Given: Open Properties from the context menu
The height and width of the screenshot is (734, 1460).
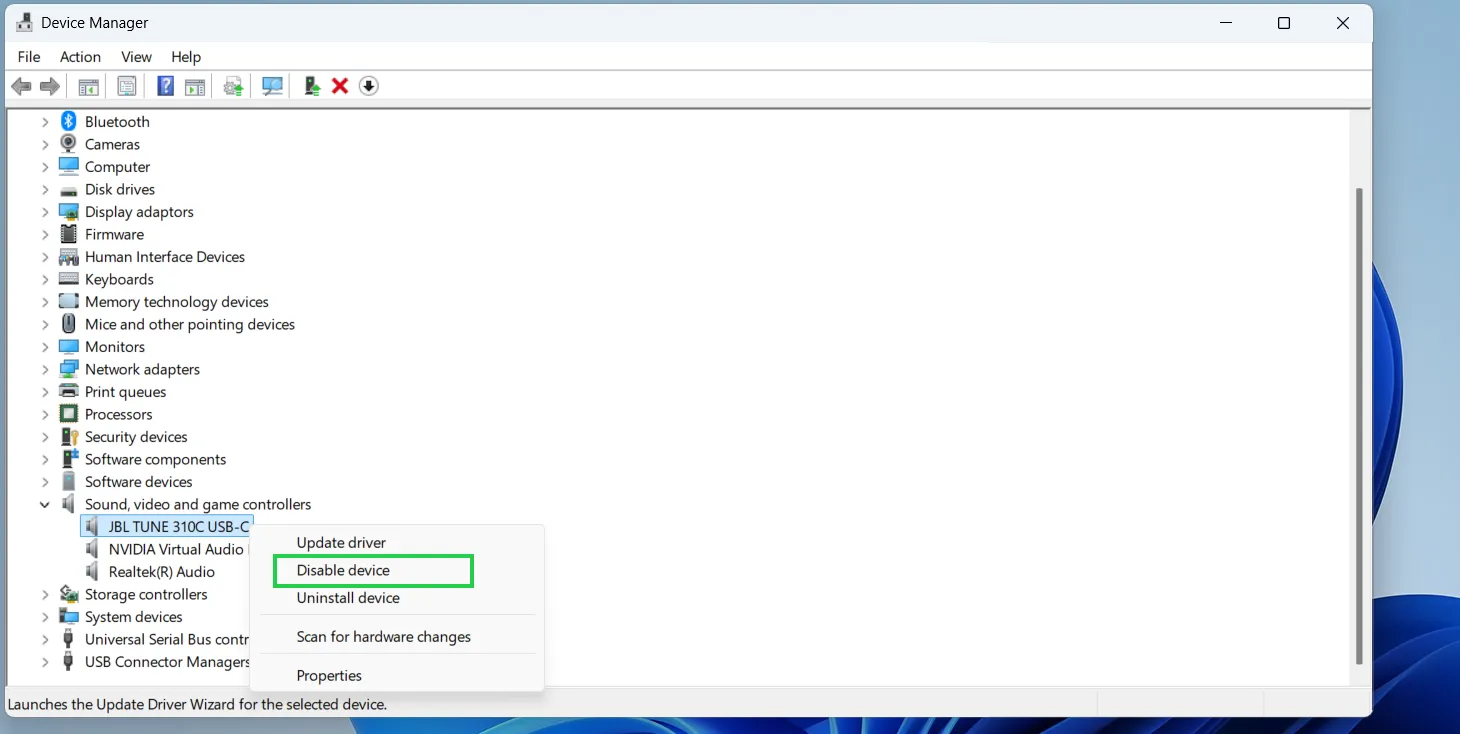Looking at the screenshot, I should tap(329, 675).
